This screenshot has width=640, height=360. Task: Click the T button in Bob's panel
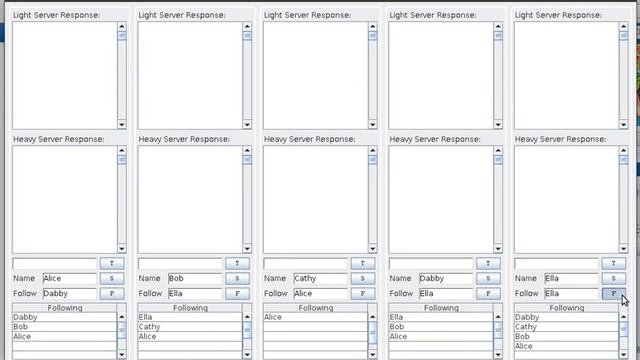[237, 263]
